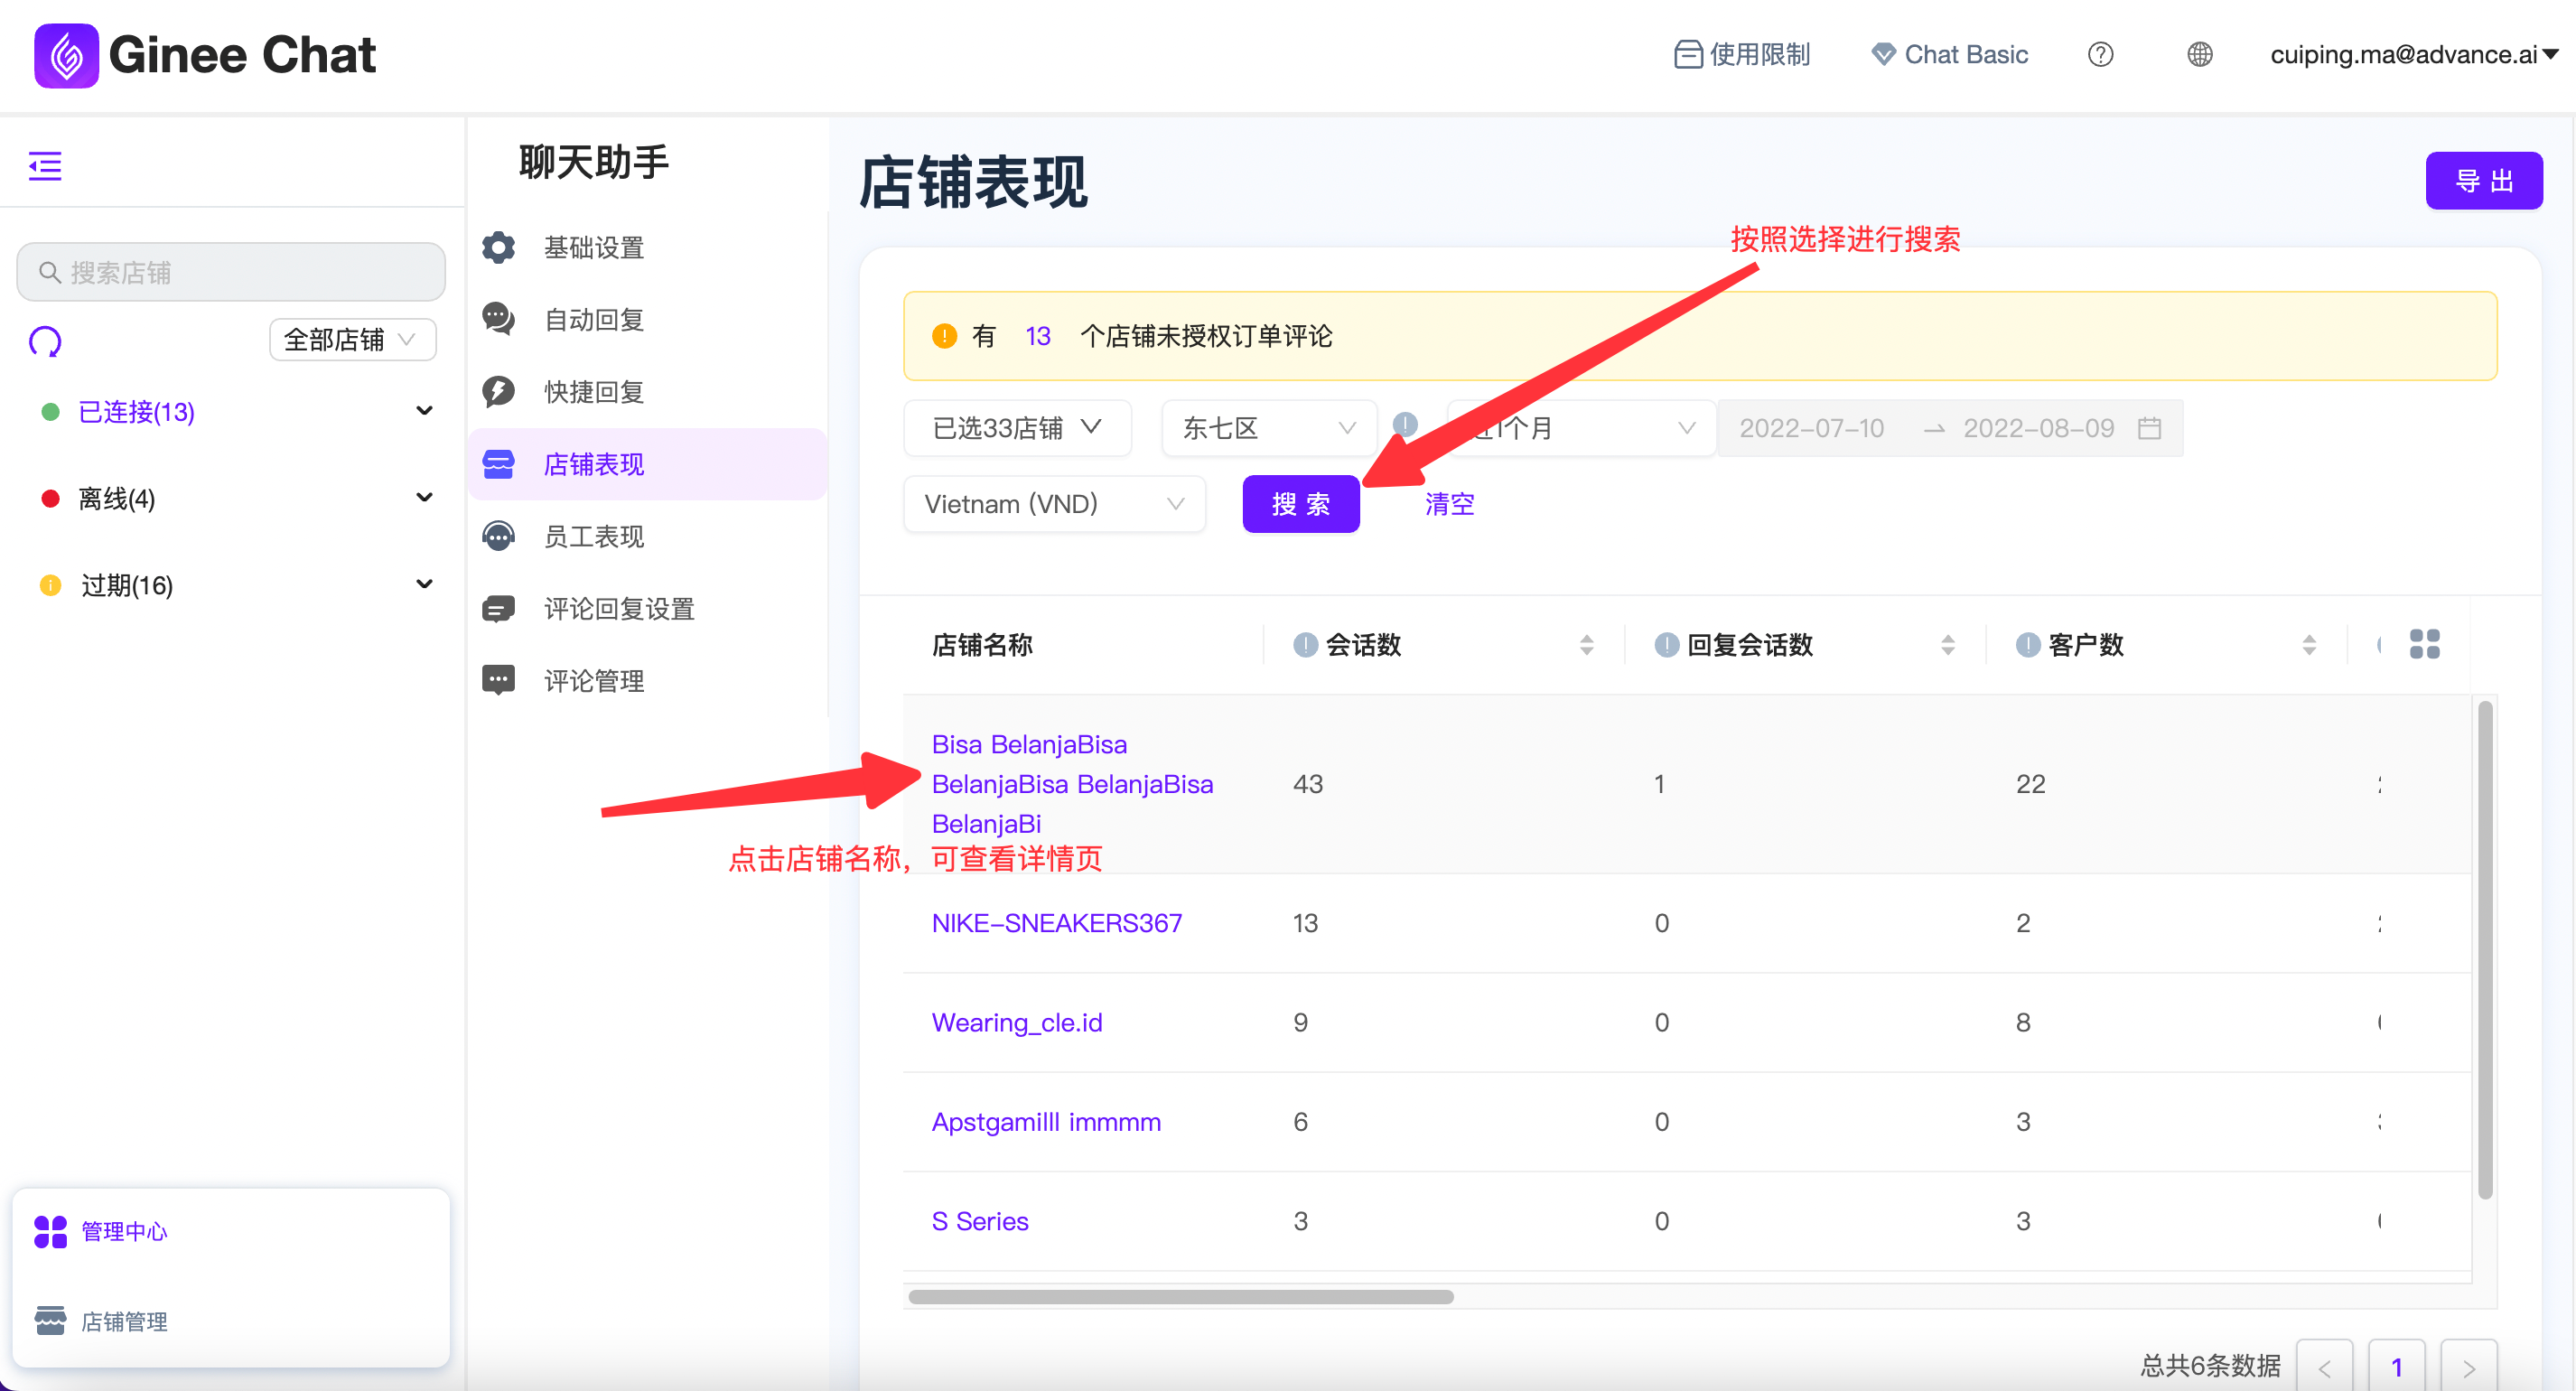Screen dimensions: 2576x1391
Task: Go to pagination page 1
Action: coord(2396,1366)
